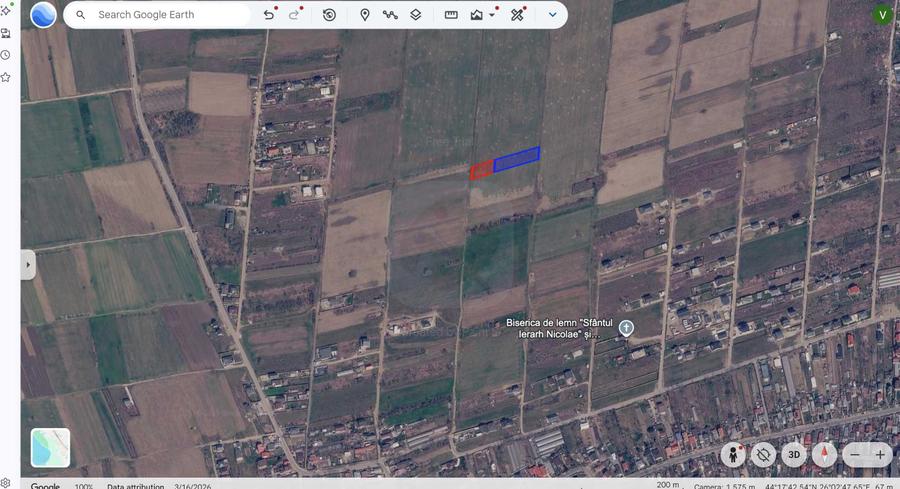The image size is (900, 489).
Task: Open the starred items icon in sidebar
Action: coord(6,77)
